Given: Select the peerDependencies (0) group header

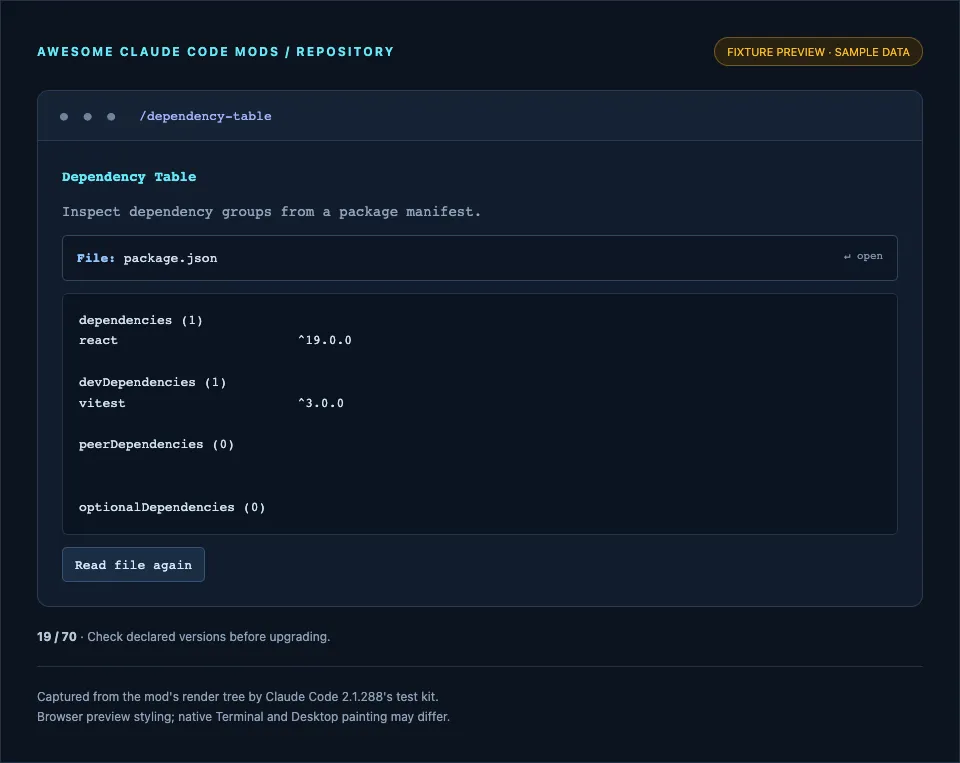Looking at the screenshot, I should pyautogui.click(x=157, y=445).
